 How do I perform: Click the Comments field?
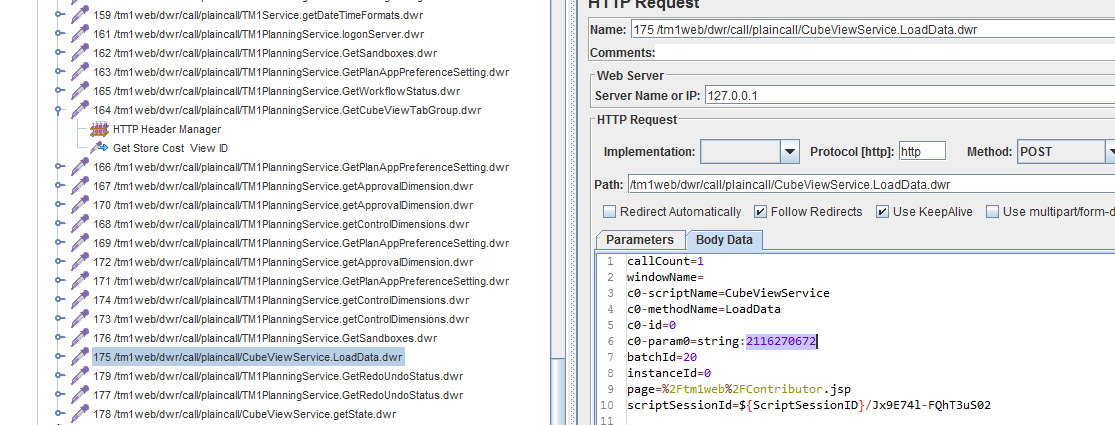[x=886, y=53]
